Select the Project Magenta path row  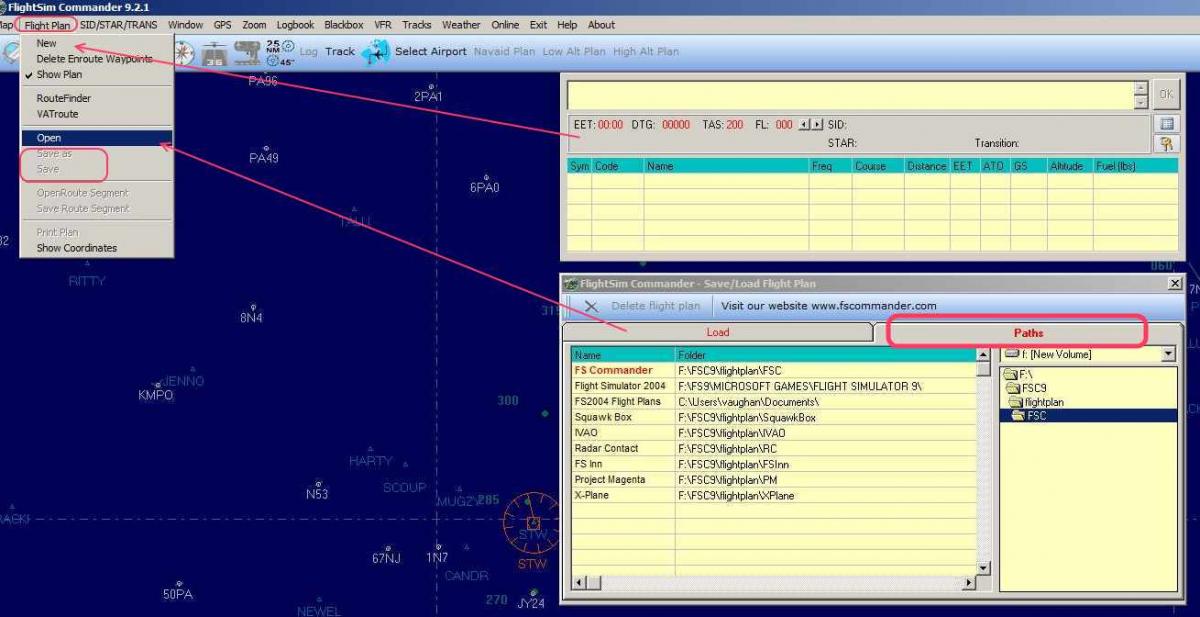pyautogui.click(x=772, y=479)
